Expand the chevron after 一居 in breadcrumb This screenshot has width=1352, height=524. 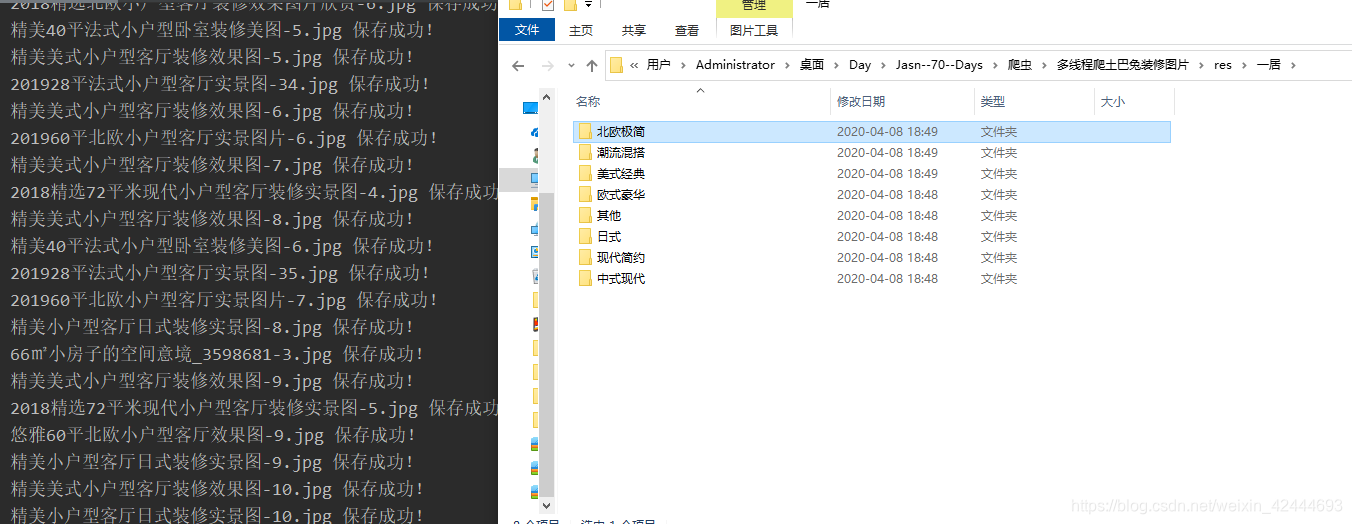pyautogui.click(x=1293, y=65)
